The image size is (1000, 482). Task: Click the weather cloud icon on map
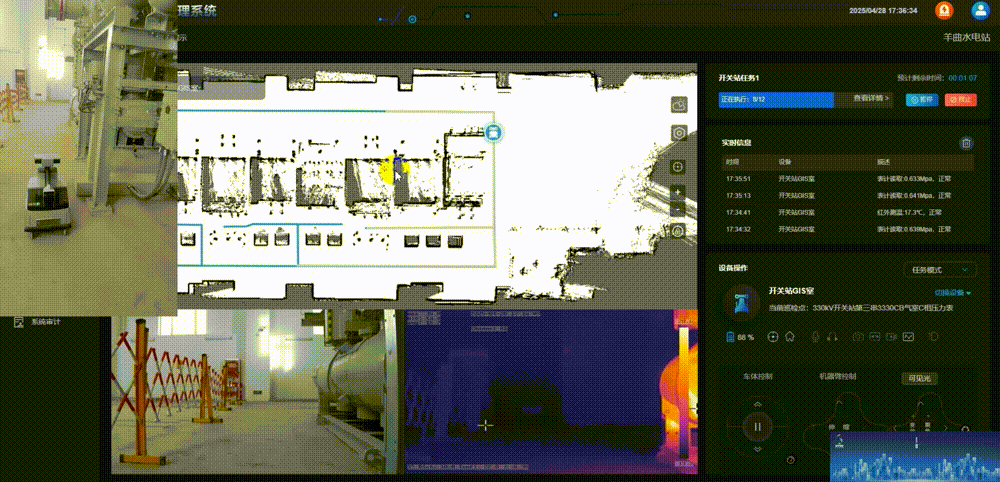679,105
